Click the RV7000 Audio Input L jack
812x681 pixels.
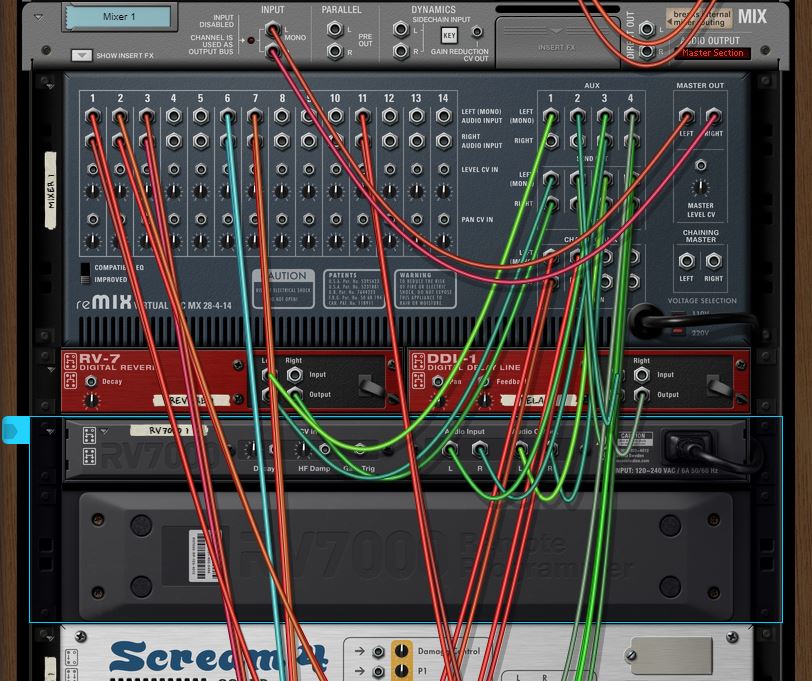pyautogui.click(x=450, y=448)
